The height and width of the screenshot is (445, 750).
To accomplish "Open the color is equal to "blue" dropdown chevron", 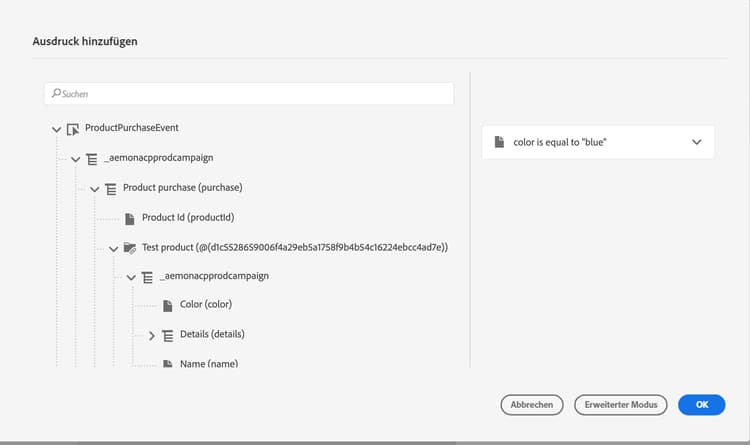I will pyautogui.click(x=697, y=143).
